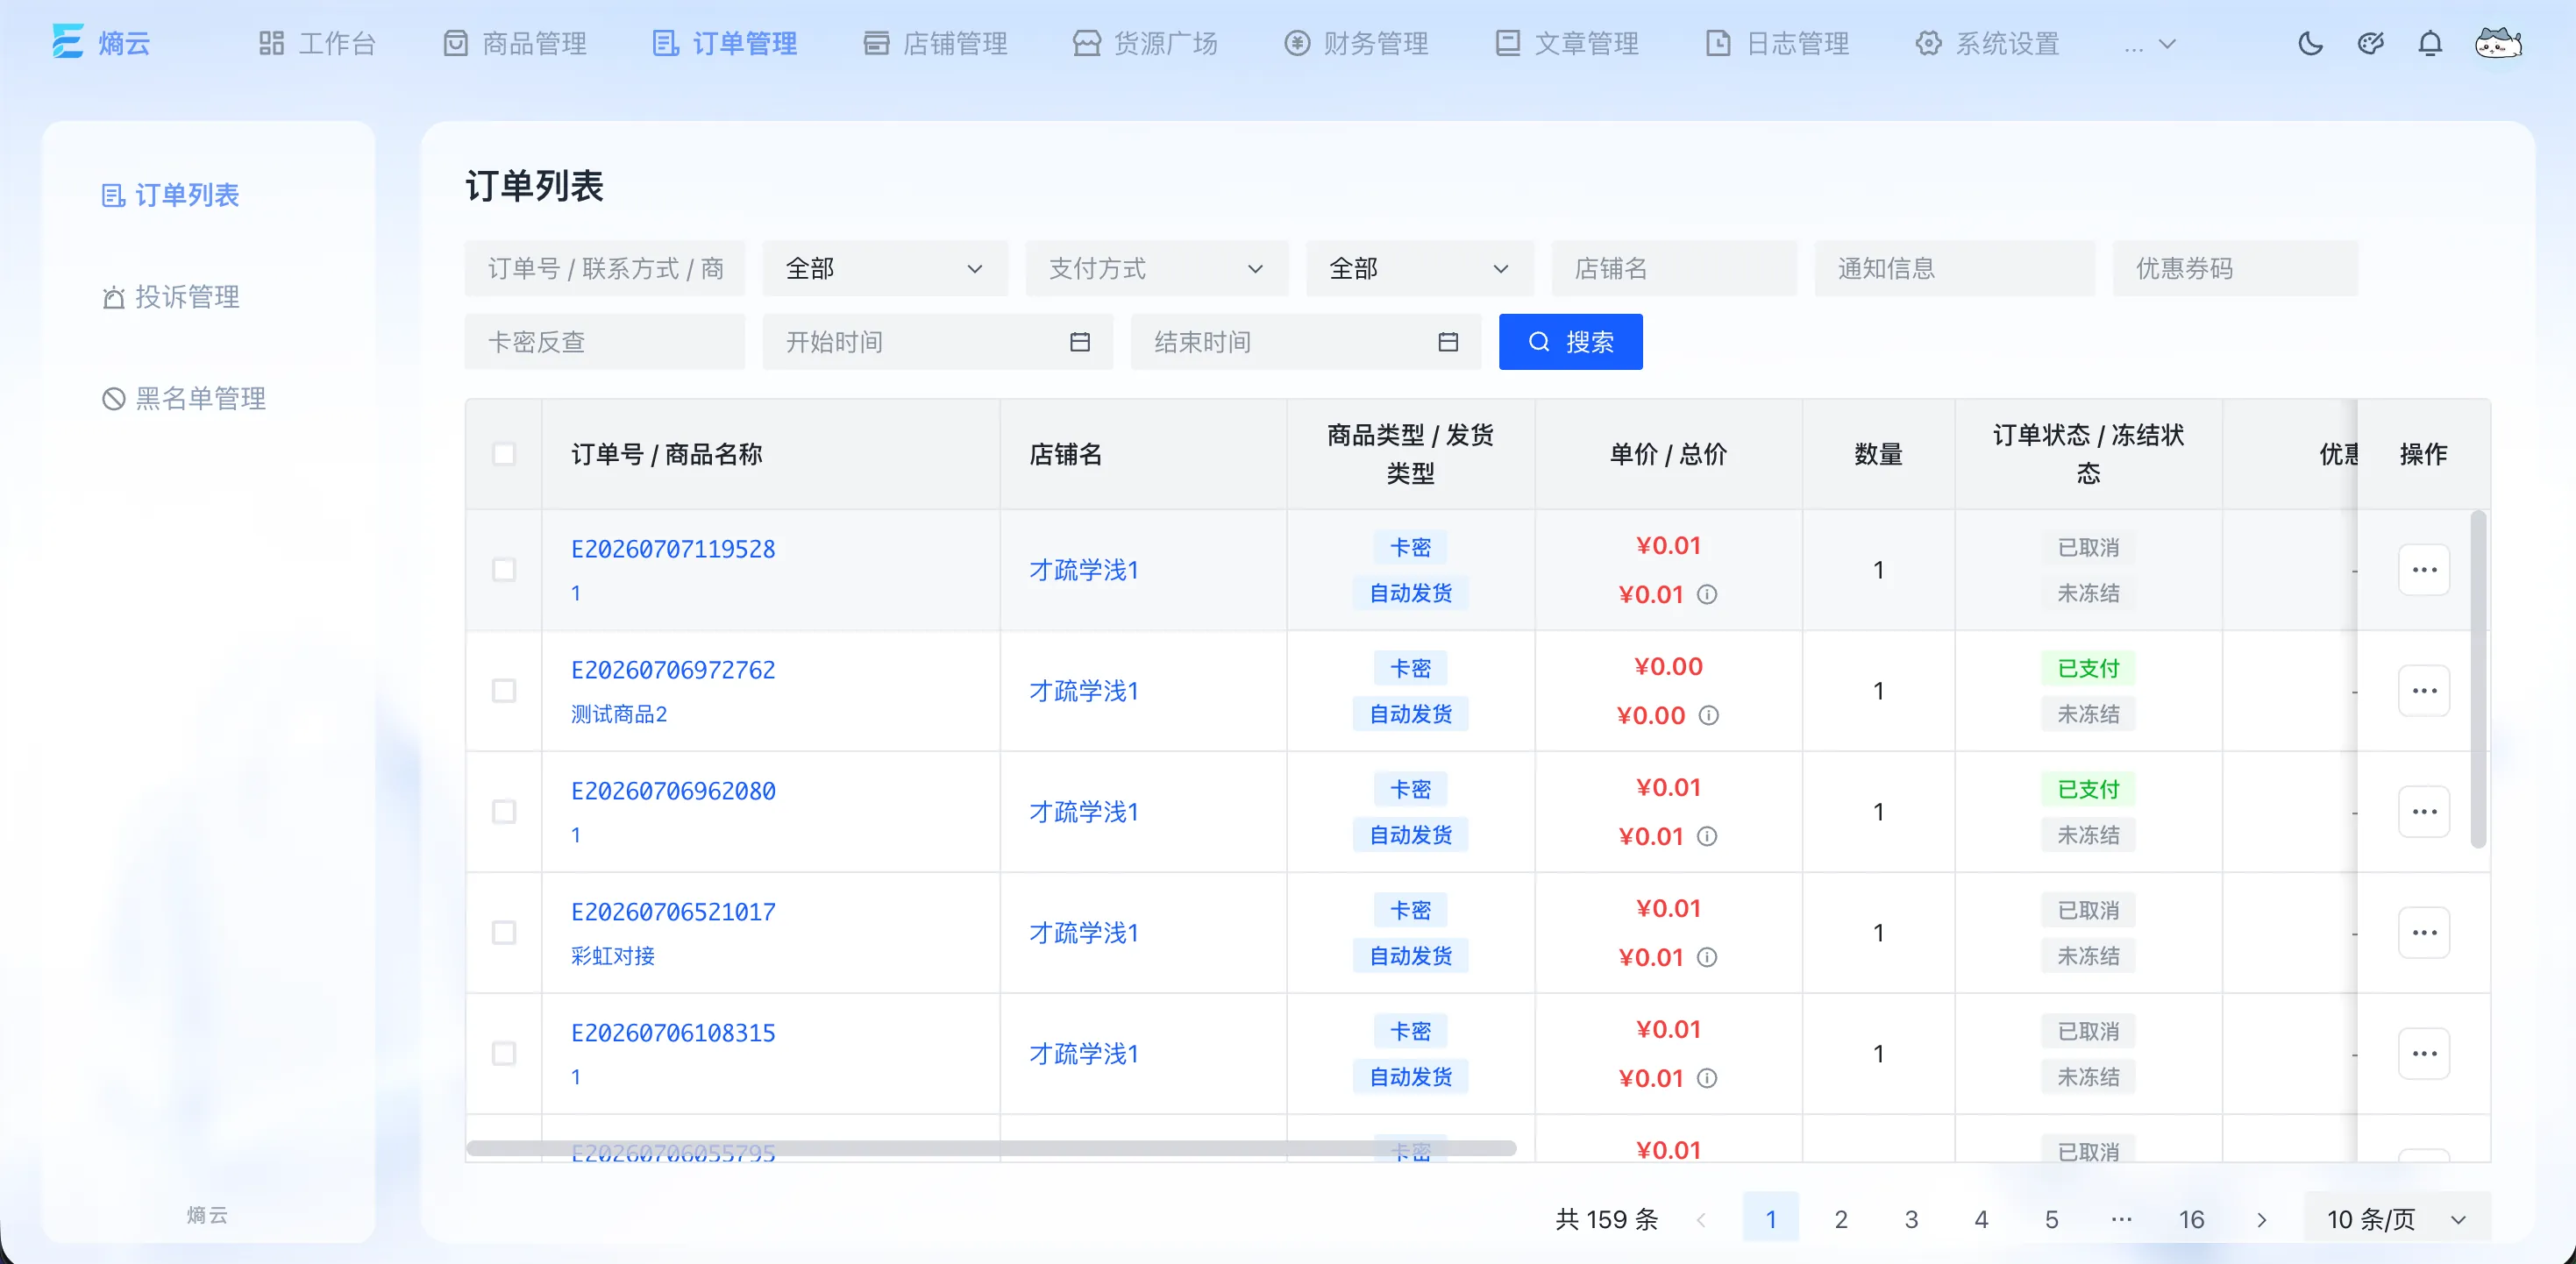Click the 搜索 button
This screenshot has width=2576, height=1264.
click(1570, 342)
